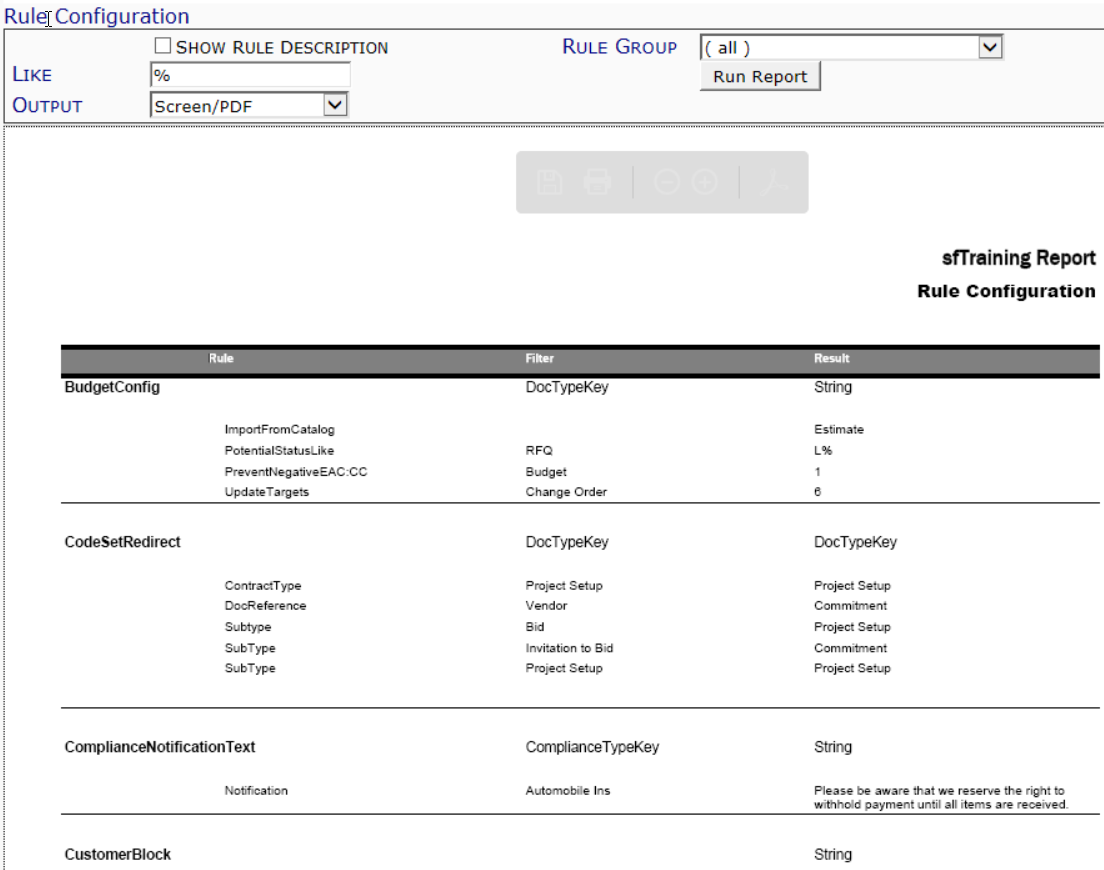Screen dimensions: 1104x870
Task: Open the Rule Group dropdown
Action: pos(851,47)
